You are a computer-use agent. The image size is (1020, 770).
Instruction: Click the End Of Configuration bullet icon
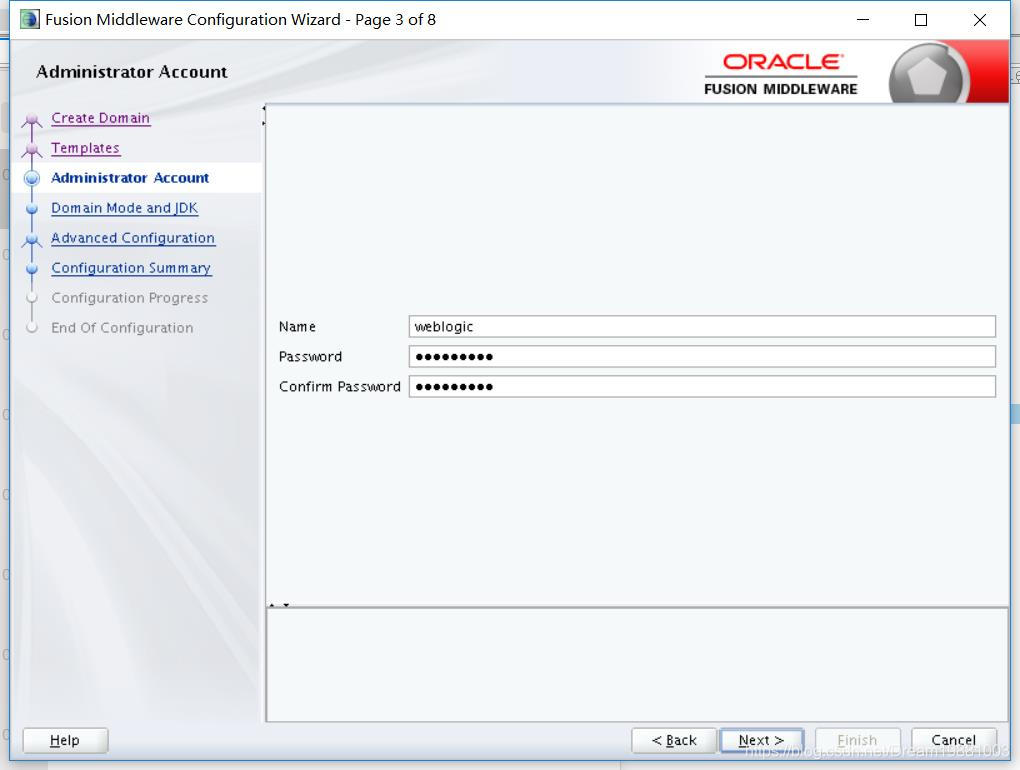(x=32, y=328)
